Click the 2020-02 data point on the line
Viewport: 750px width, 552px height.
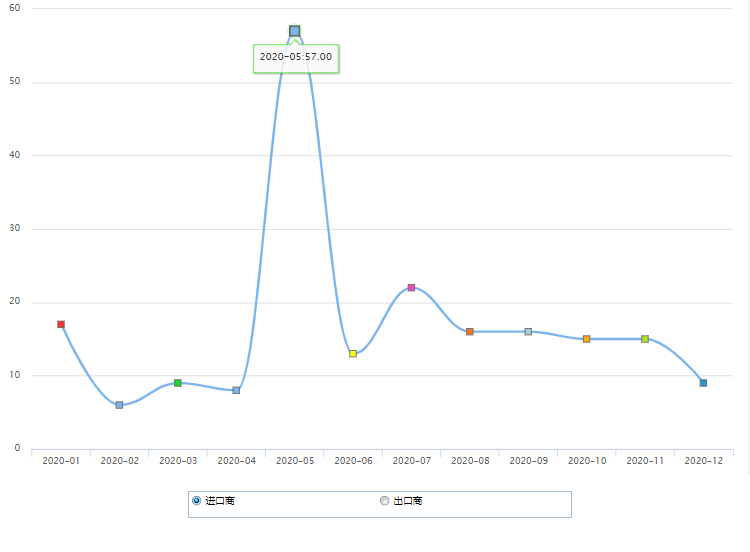point(119,405)
